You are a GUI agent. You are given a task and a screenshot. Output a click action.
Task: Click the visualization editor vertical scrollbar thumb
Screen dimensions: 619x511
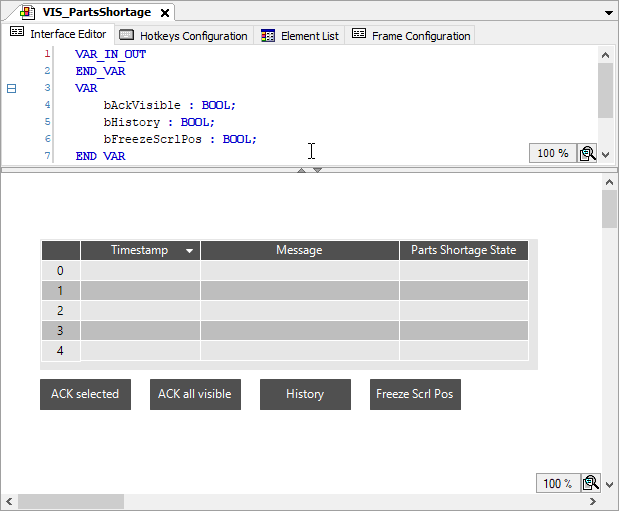click(x=609, y=209)
